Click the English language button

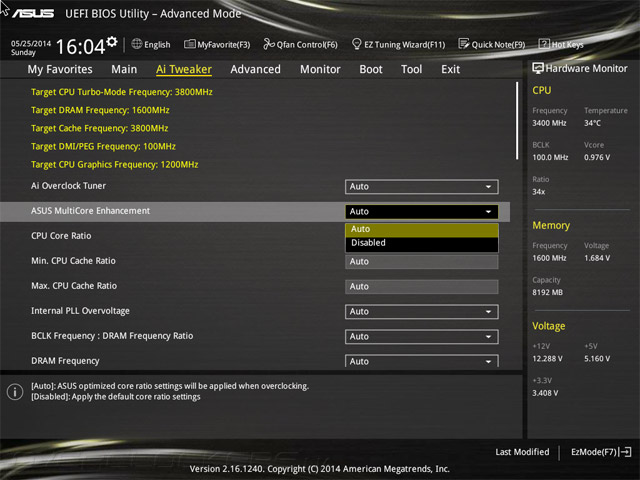pyautogui.click(x=151, y=44)
